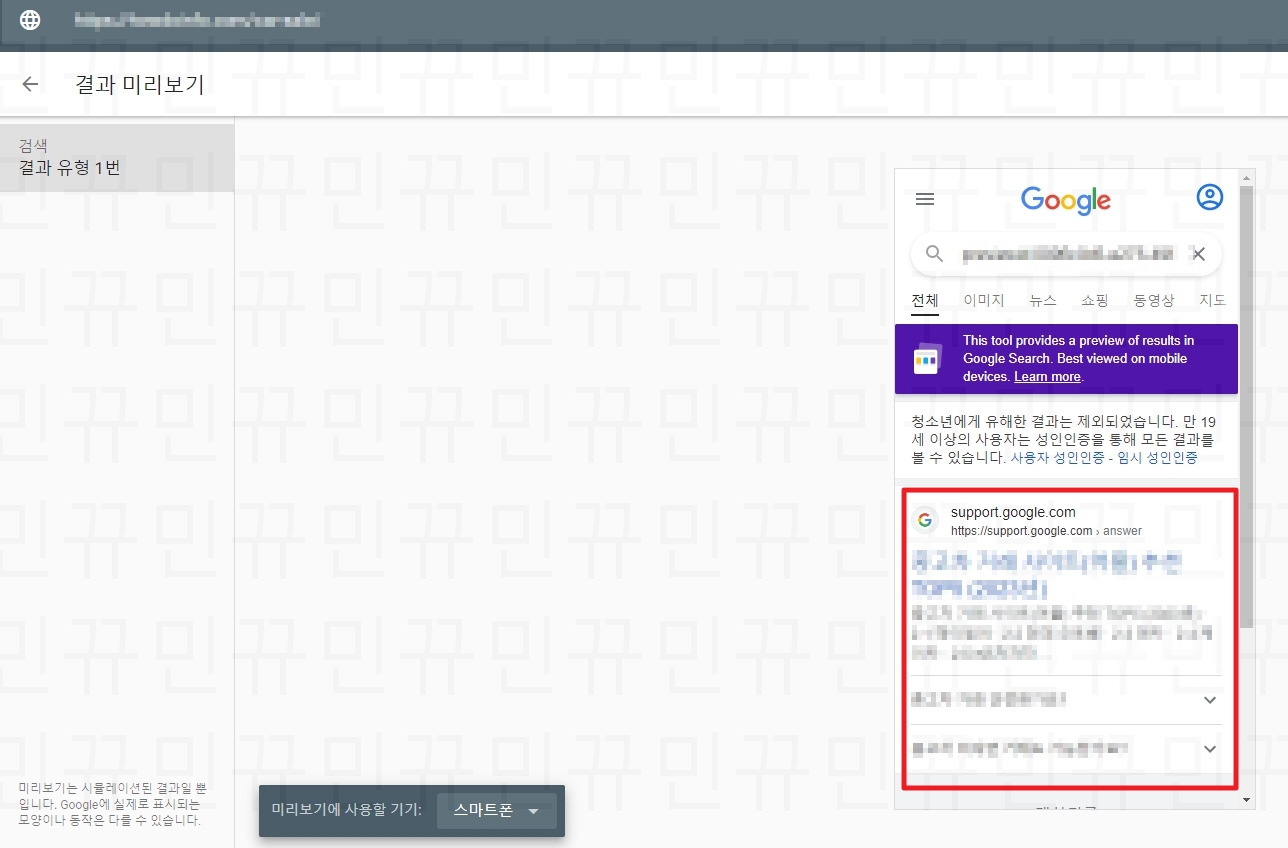
Task: Switch to the 지도 tab
Action: 1212,300
